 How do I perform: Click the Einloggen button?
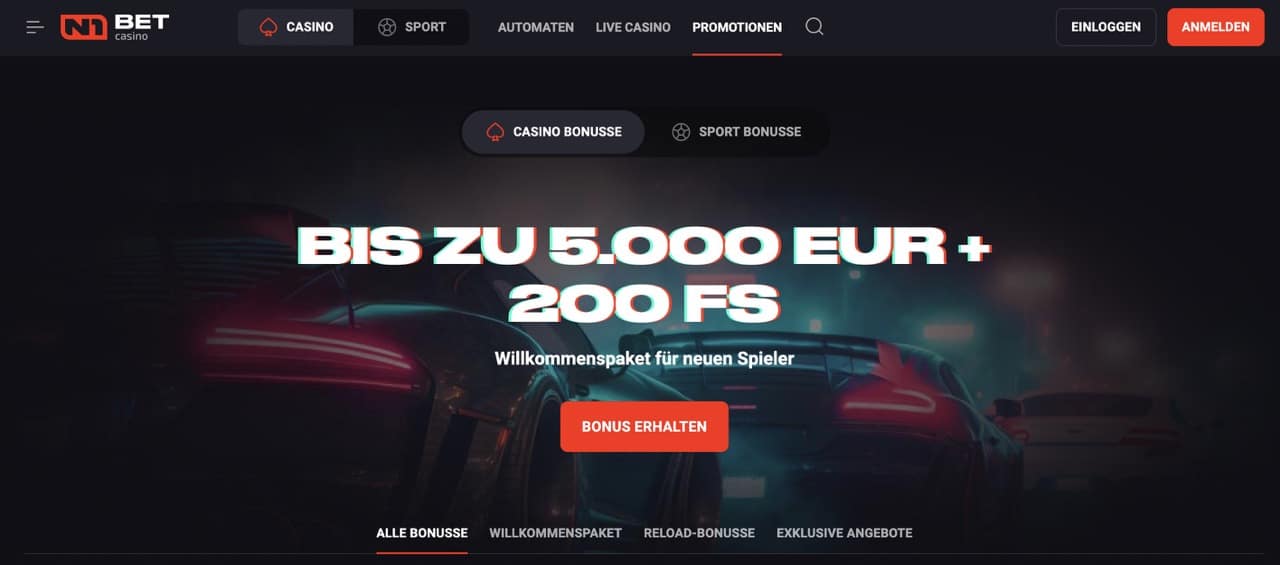click(x=1106, y=27)
